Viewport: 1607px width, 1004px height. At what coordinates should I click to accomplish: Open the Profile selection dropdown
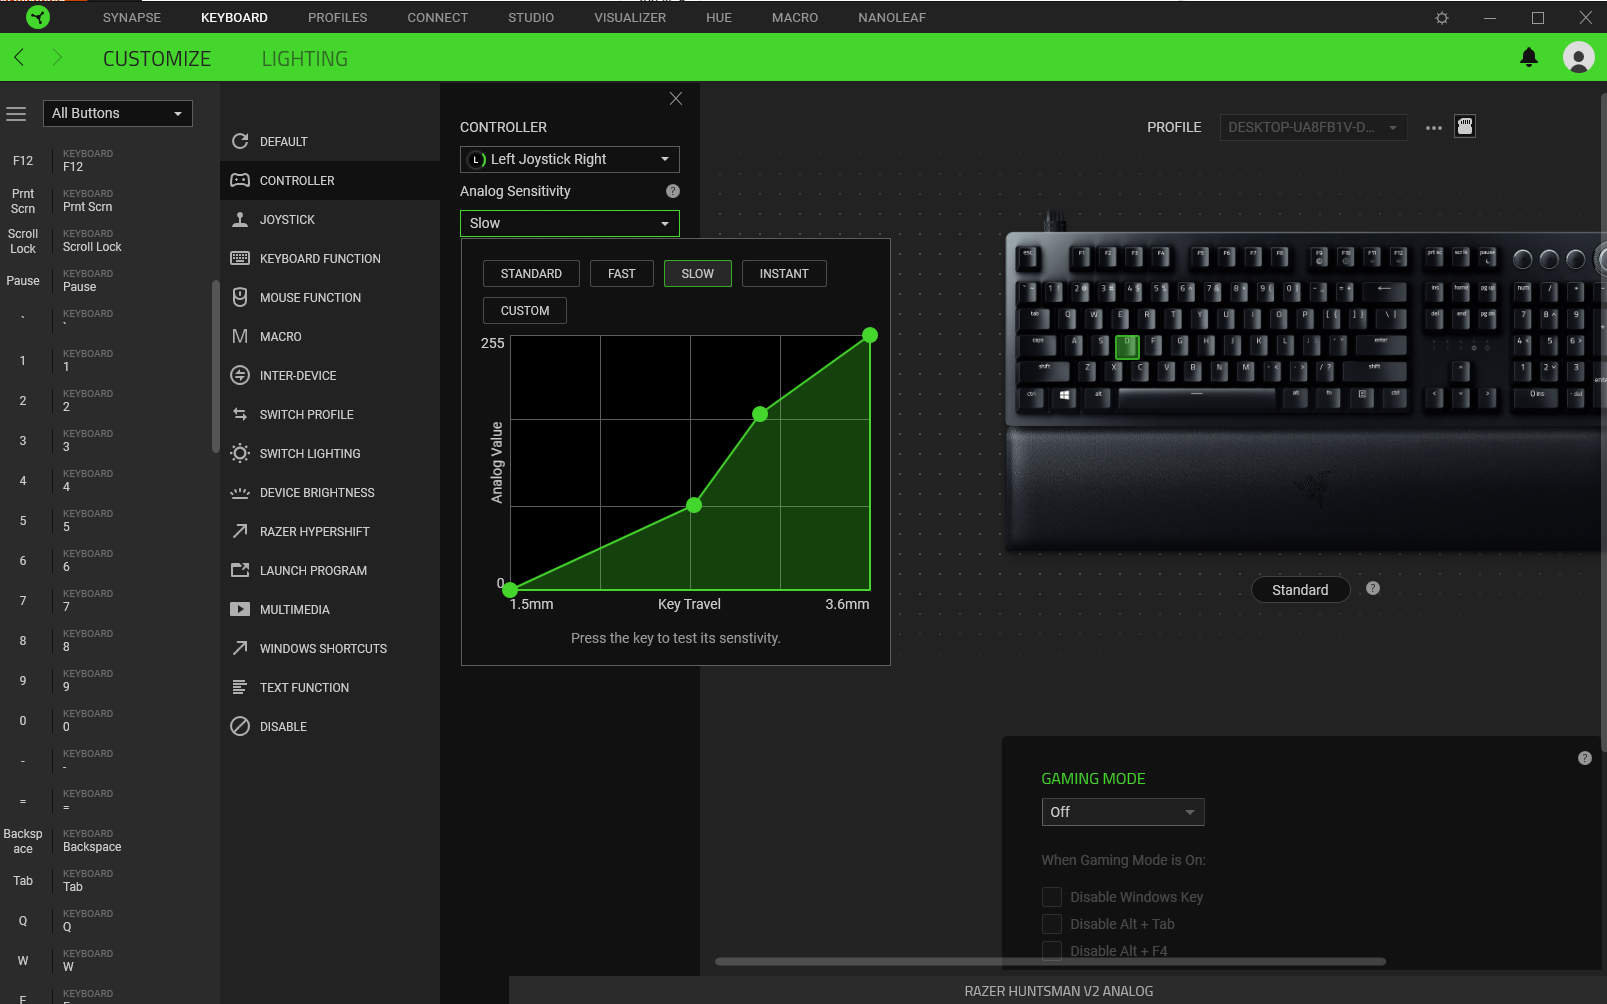[1313, 127]
